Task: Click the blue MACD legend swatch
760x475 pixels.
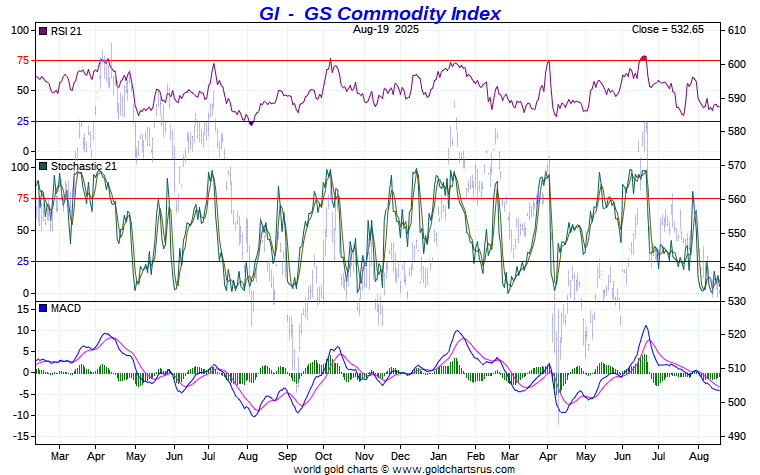Action: [x=43, y=308]
